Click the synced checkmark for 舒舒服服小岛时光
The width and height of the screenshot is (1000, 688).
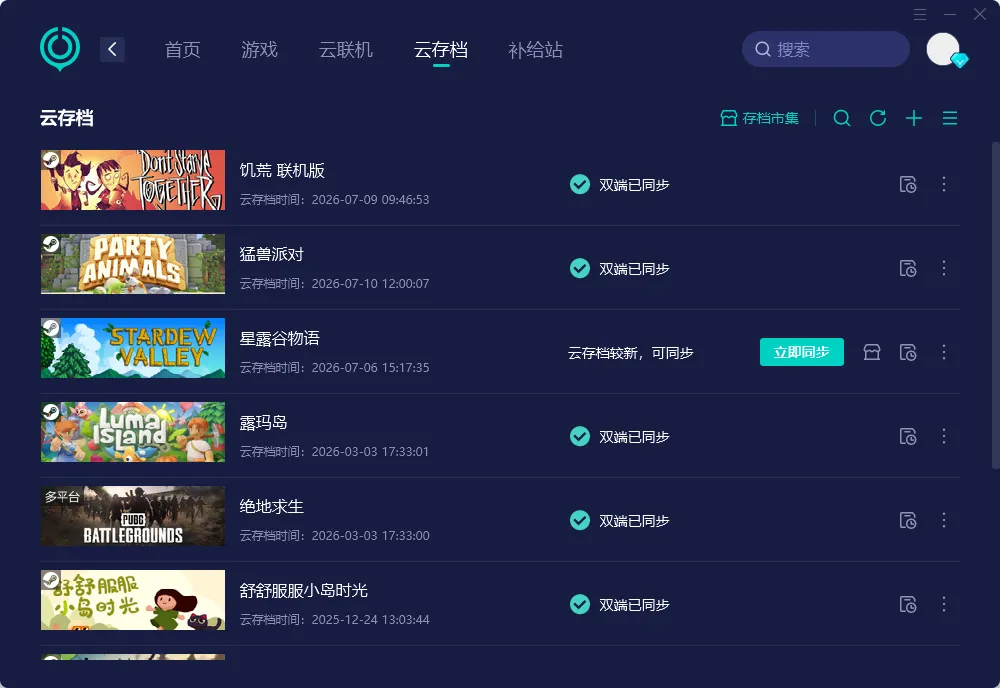580,604
